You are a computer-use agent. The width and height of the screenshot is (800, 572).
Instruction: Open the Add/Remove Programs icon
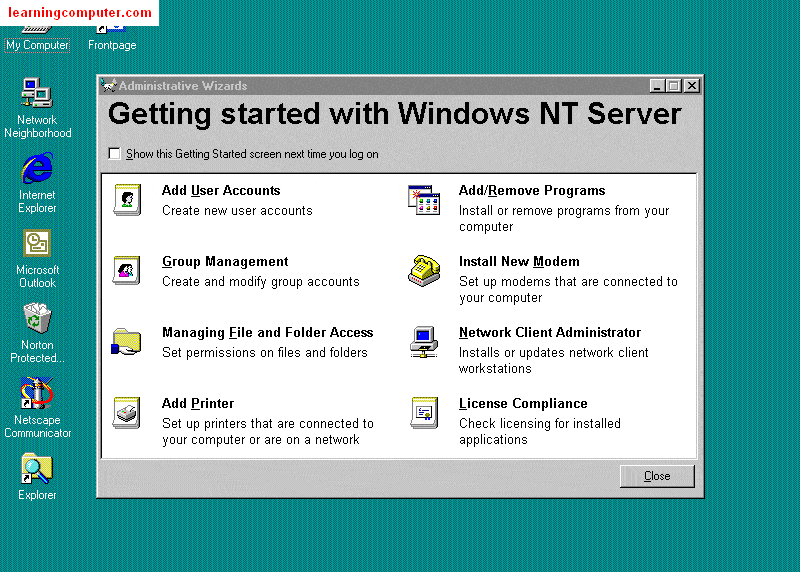[x=424, y=200]
